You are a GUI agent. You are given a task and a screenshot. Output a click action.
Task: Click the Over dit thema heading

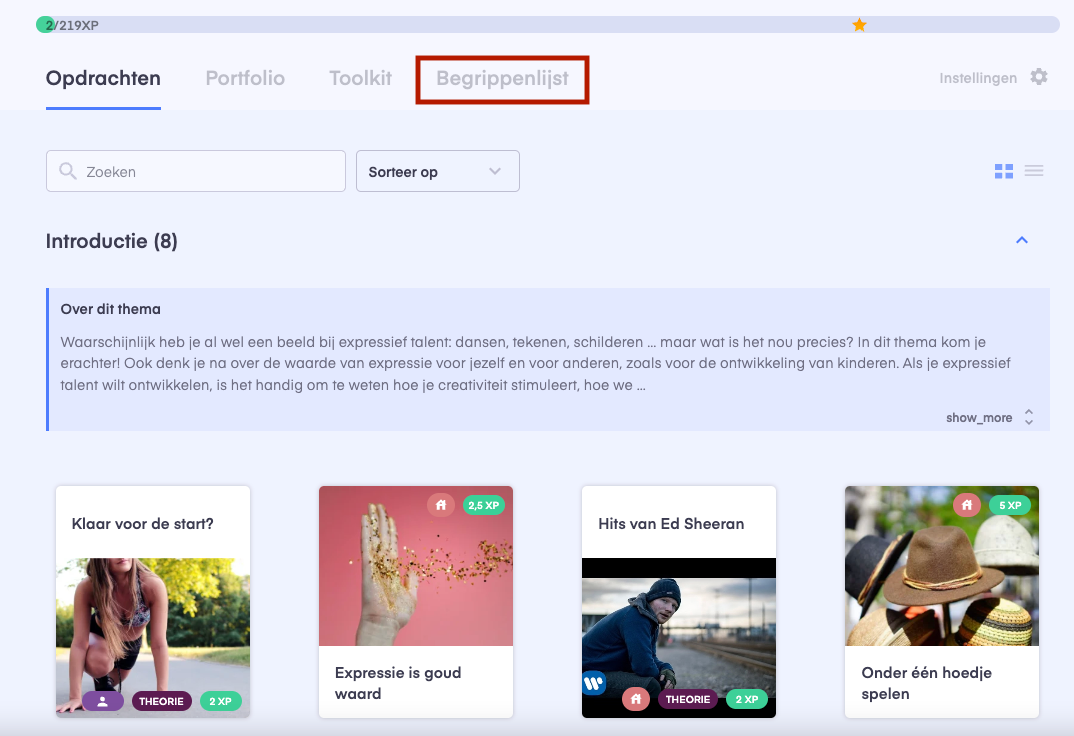click(x=110, y=309)
